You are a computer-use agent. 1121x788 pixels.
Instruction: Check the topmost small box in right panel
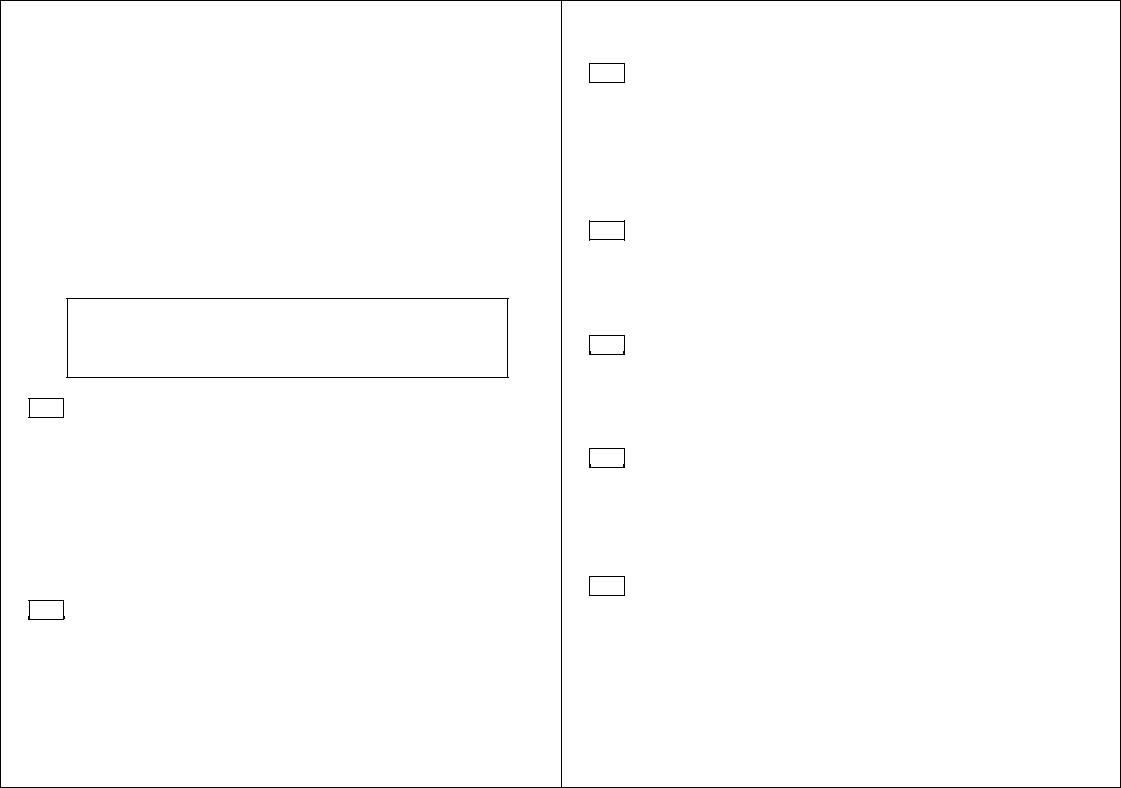[x=607, y=73]
